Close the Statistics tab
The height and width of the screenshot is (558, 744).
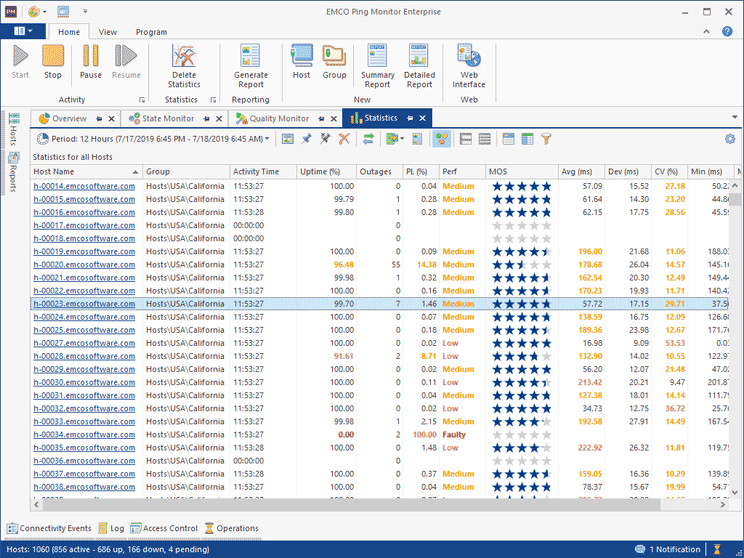[x=422, y=118]
